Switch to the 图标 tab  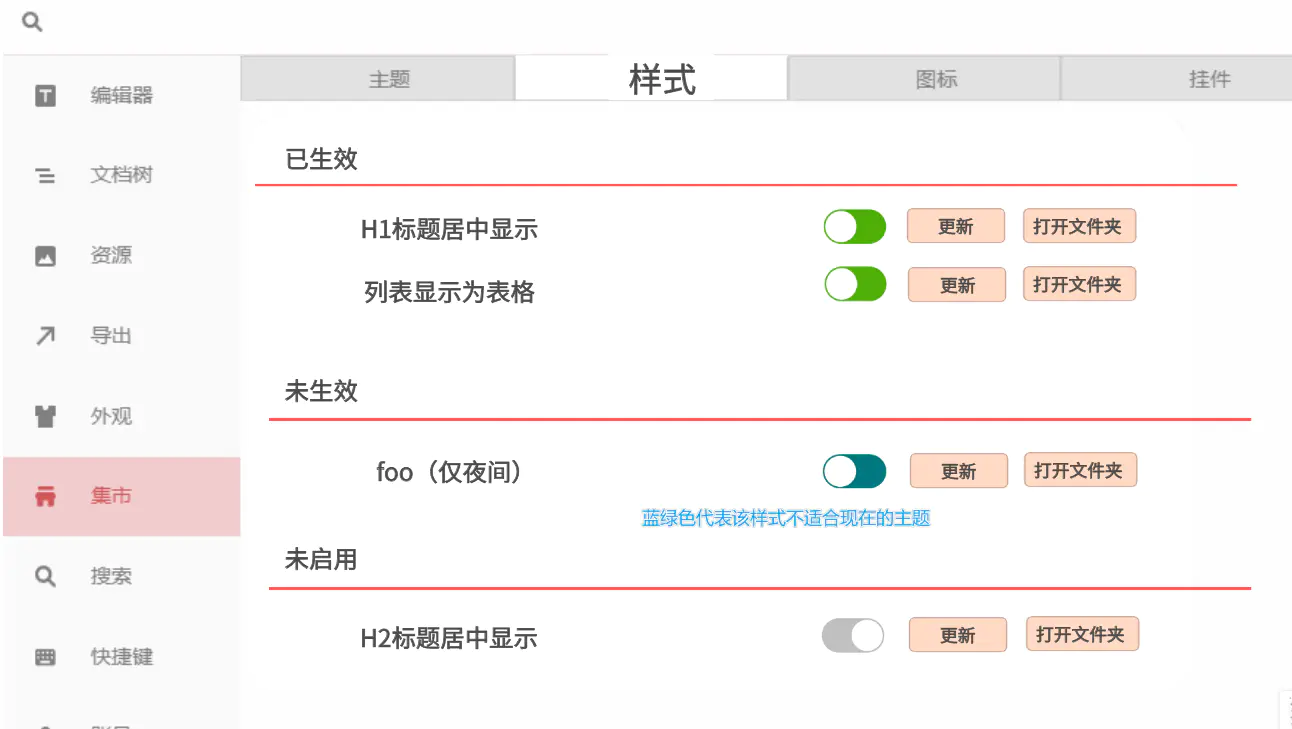936,79
